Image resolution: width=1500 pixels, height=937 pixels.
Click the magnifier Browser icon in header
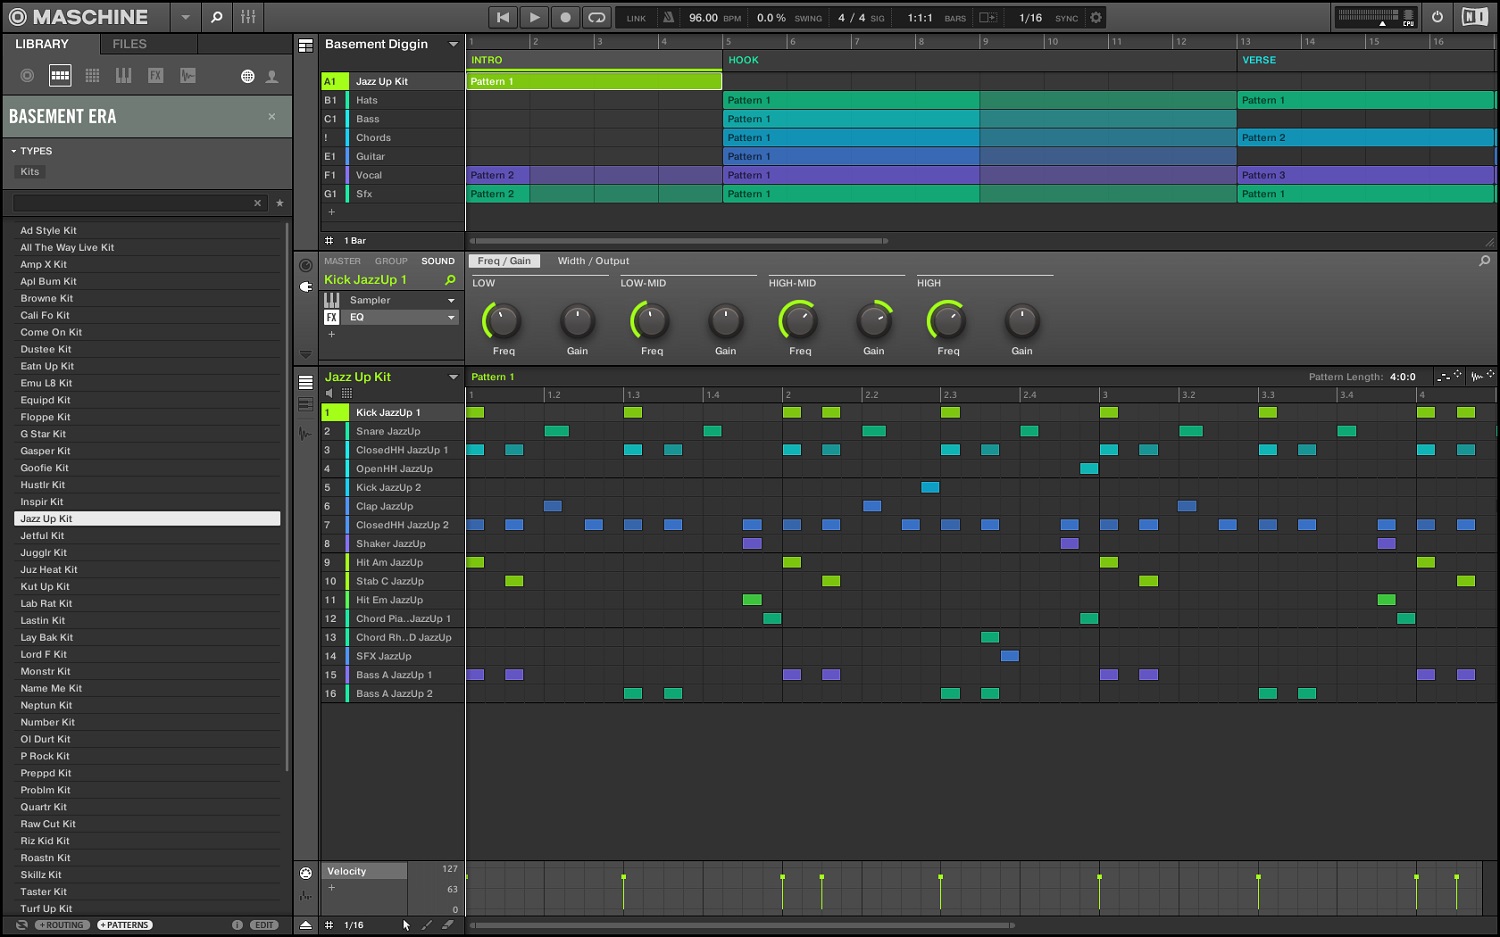coord(216,17)
